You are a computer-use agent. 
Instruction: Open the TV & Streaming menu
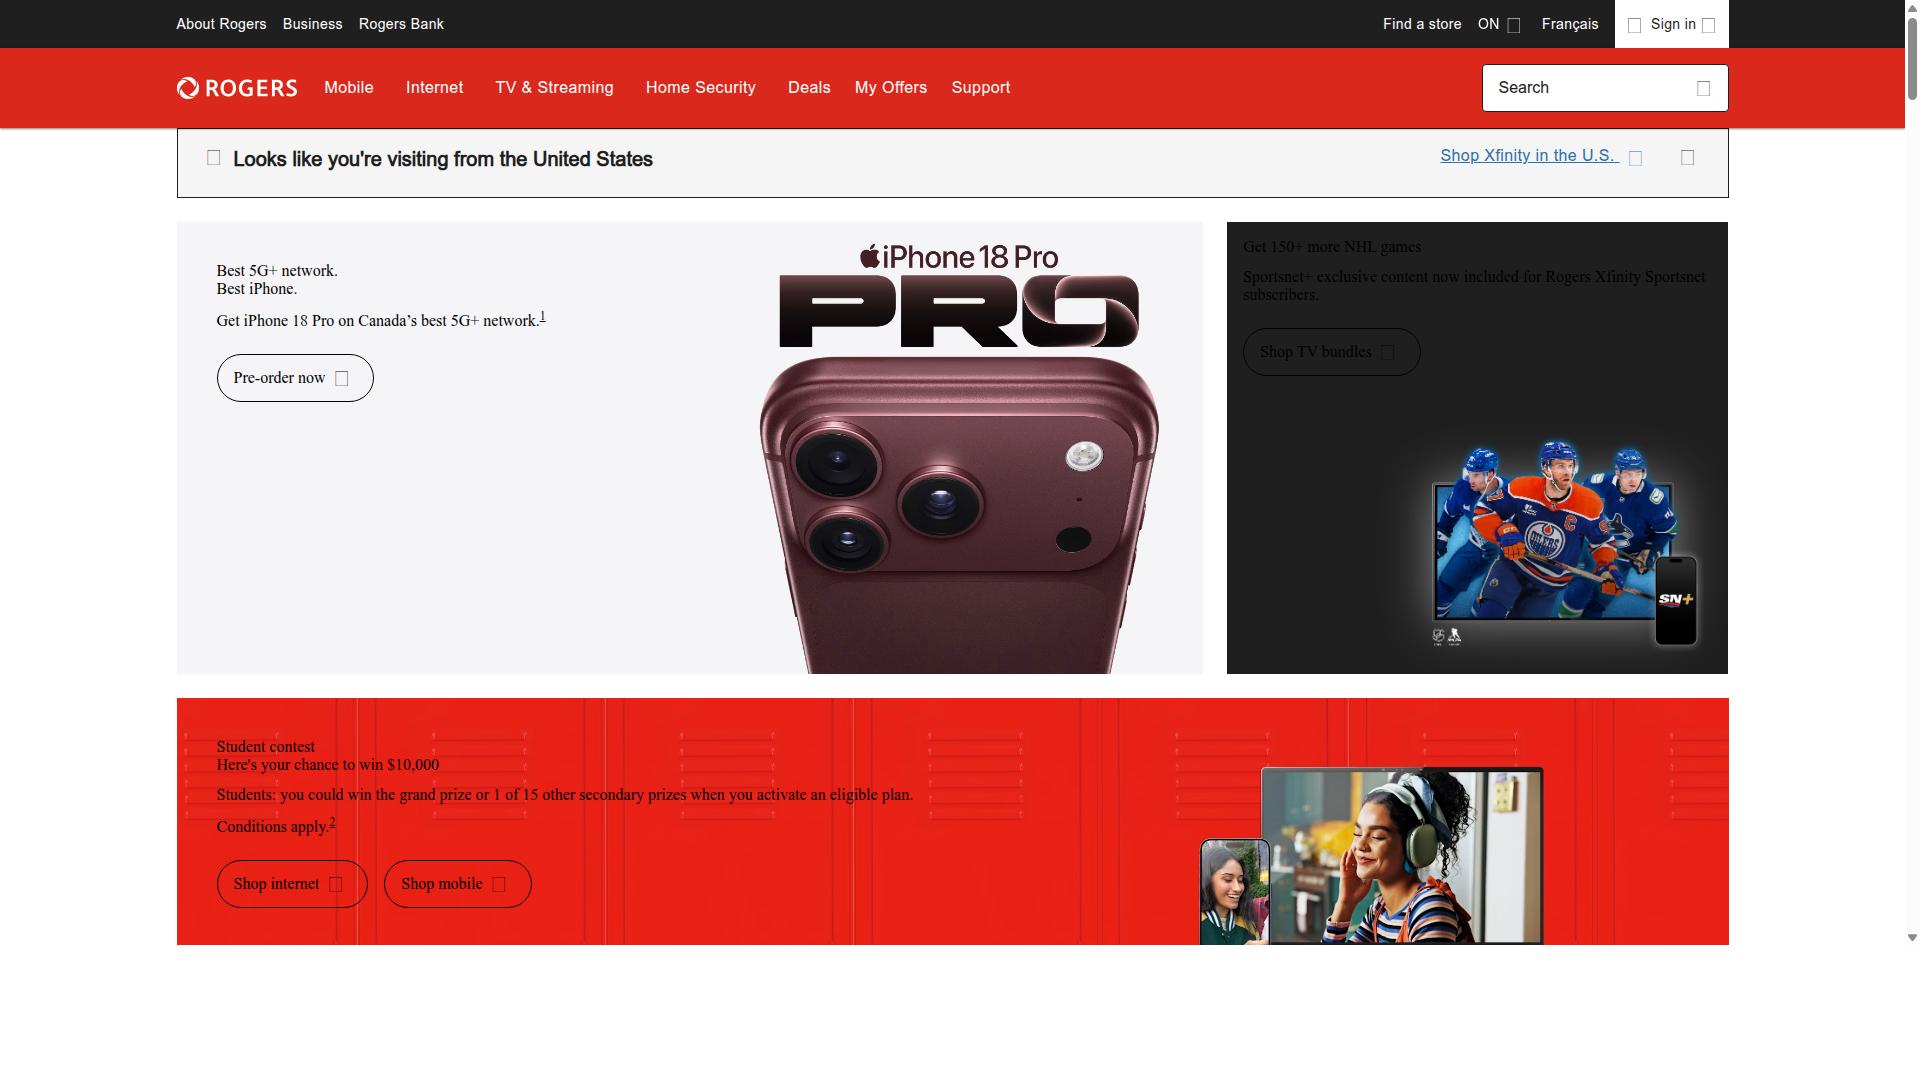pyautogui.click(x=555, y=88)
